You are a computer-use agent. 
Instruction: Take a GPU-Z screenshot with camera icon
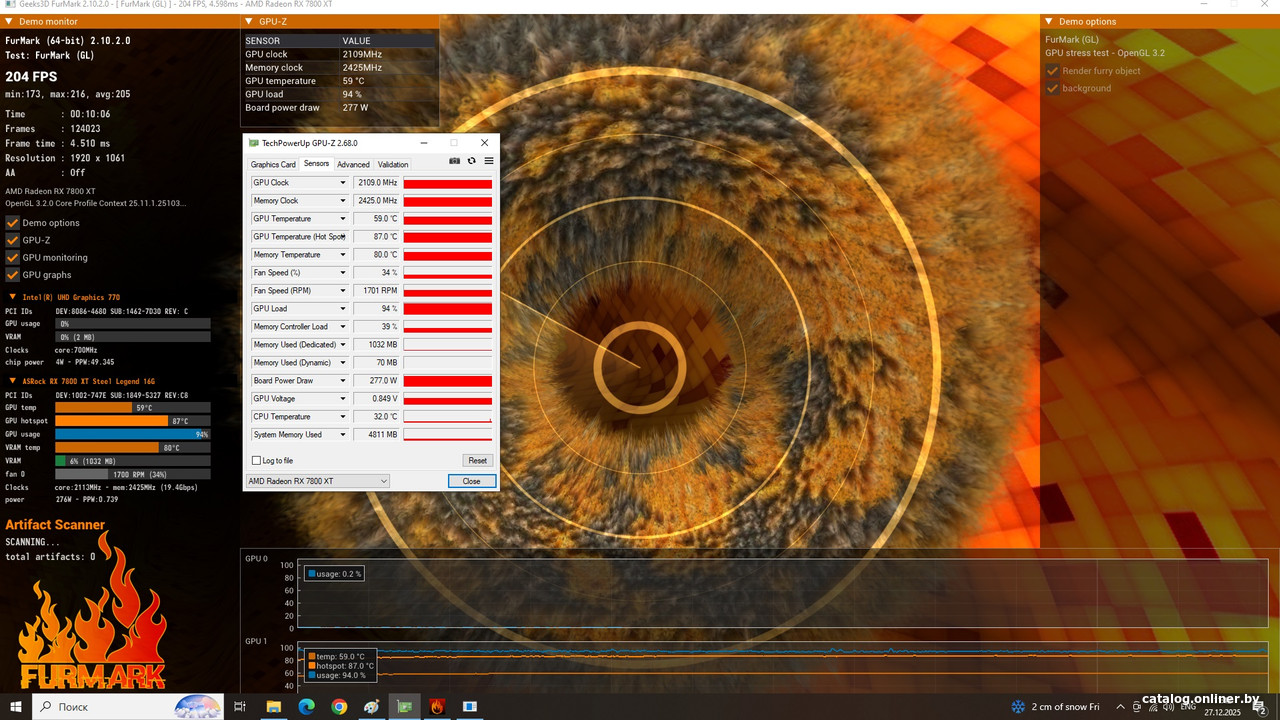455,161
